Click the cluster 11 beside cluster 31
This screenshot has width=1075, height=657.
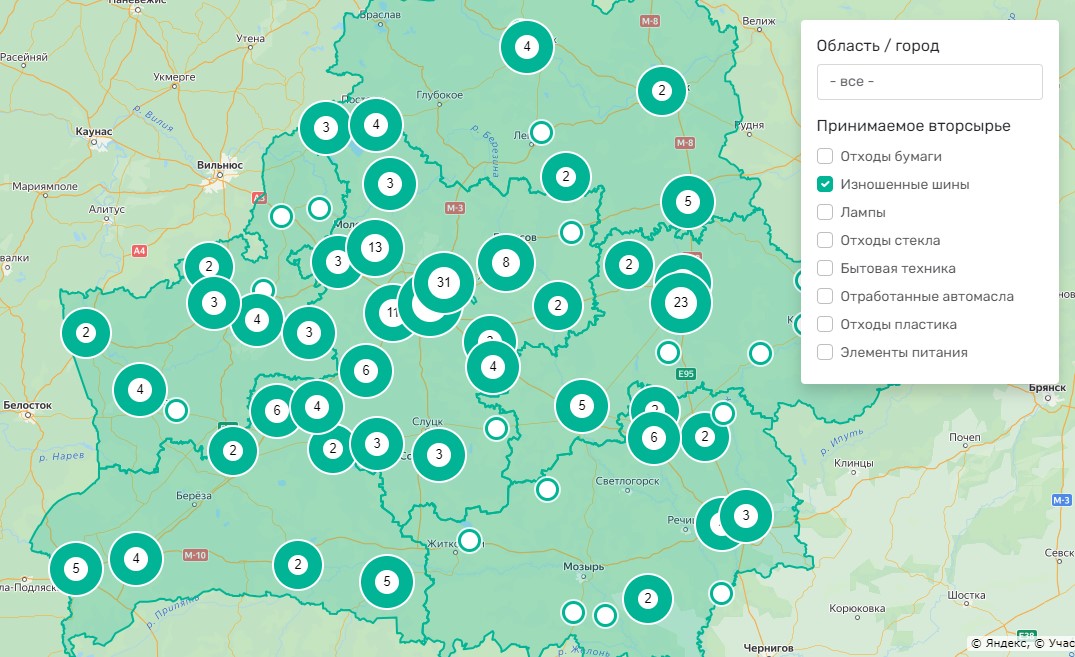390,314
